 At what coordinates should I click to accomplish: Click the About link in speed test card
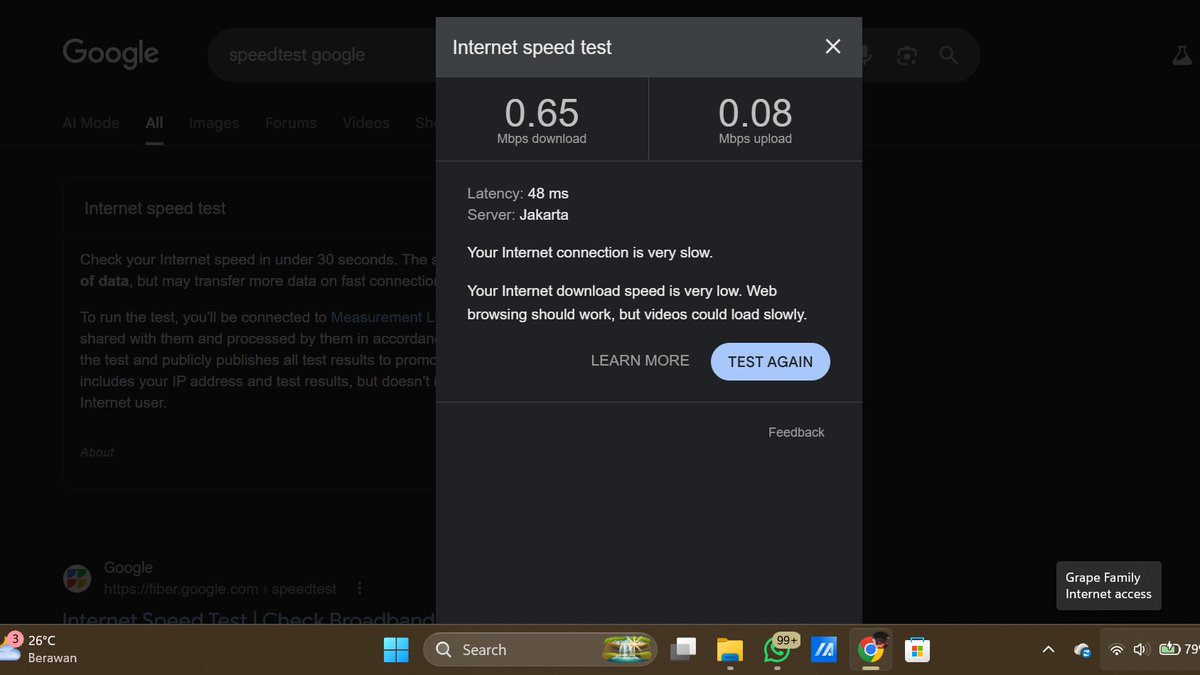click(x=97, y=452)
